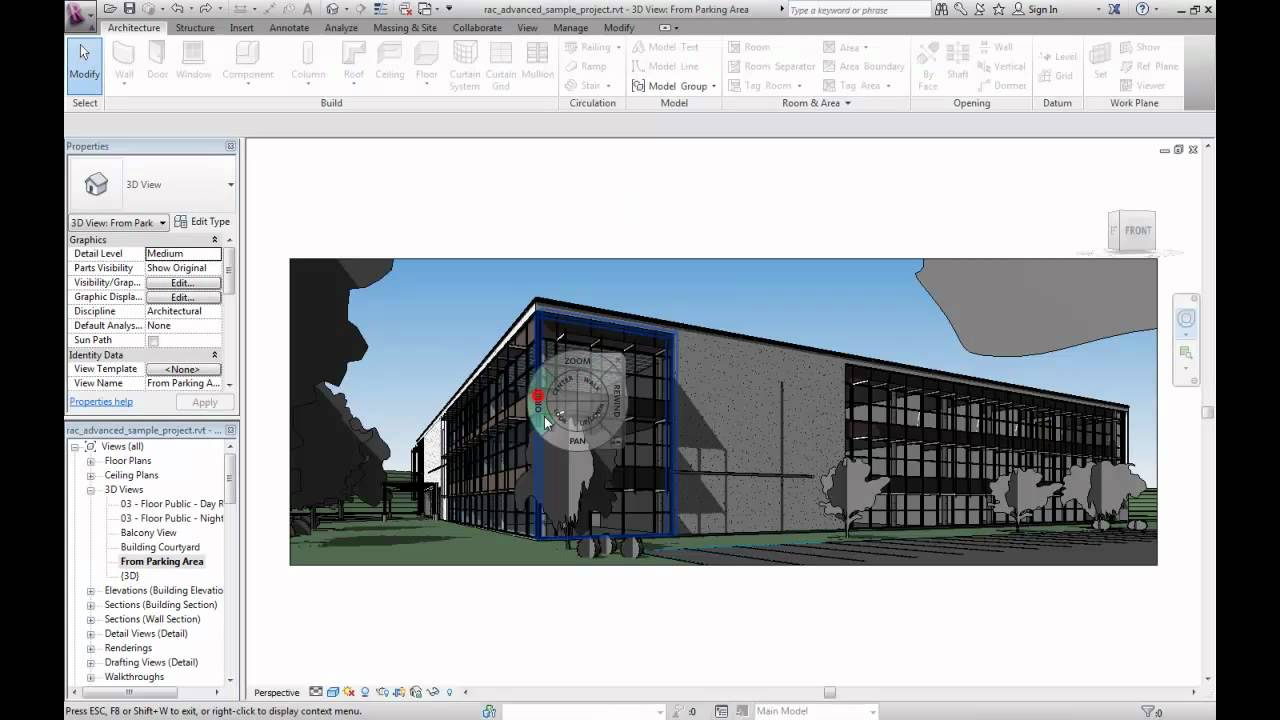Click the binoculars search icon
Screen dimensions: 1280x720
[941, 9]
